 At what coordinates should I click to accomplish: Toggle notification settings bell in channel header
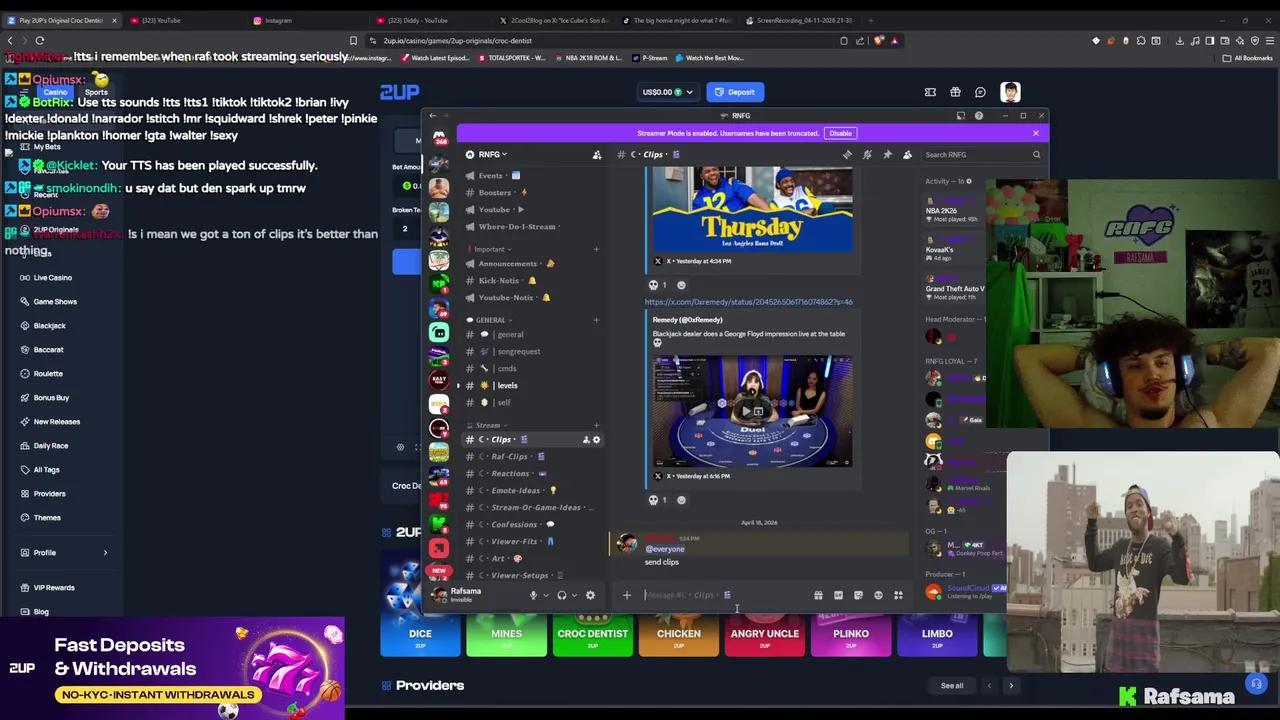867,154
